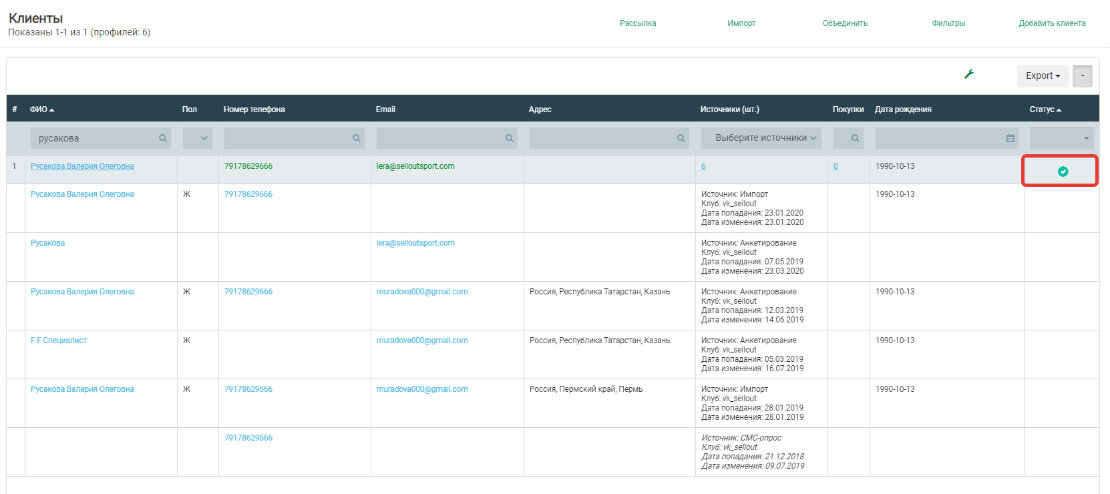1110x494 pixels.
Task: Click Добавить клиента link
Action: 1051,23
